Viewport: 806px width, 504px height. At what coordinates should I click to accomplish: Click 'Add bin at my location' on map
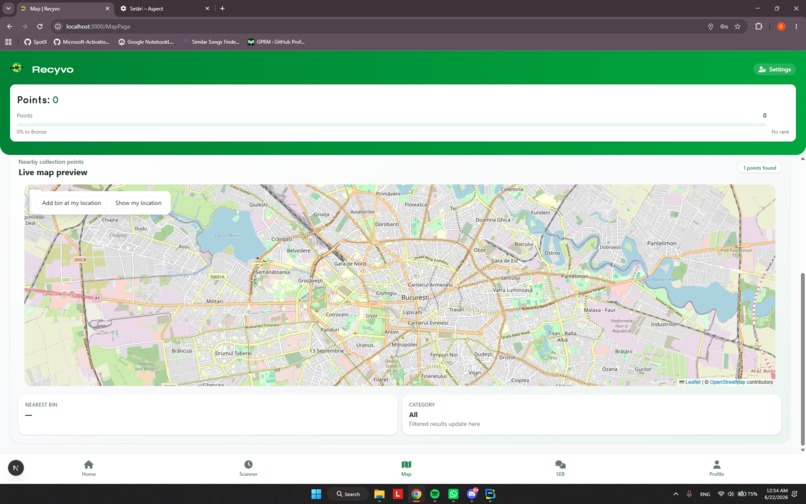click(x=71, y=203)
